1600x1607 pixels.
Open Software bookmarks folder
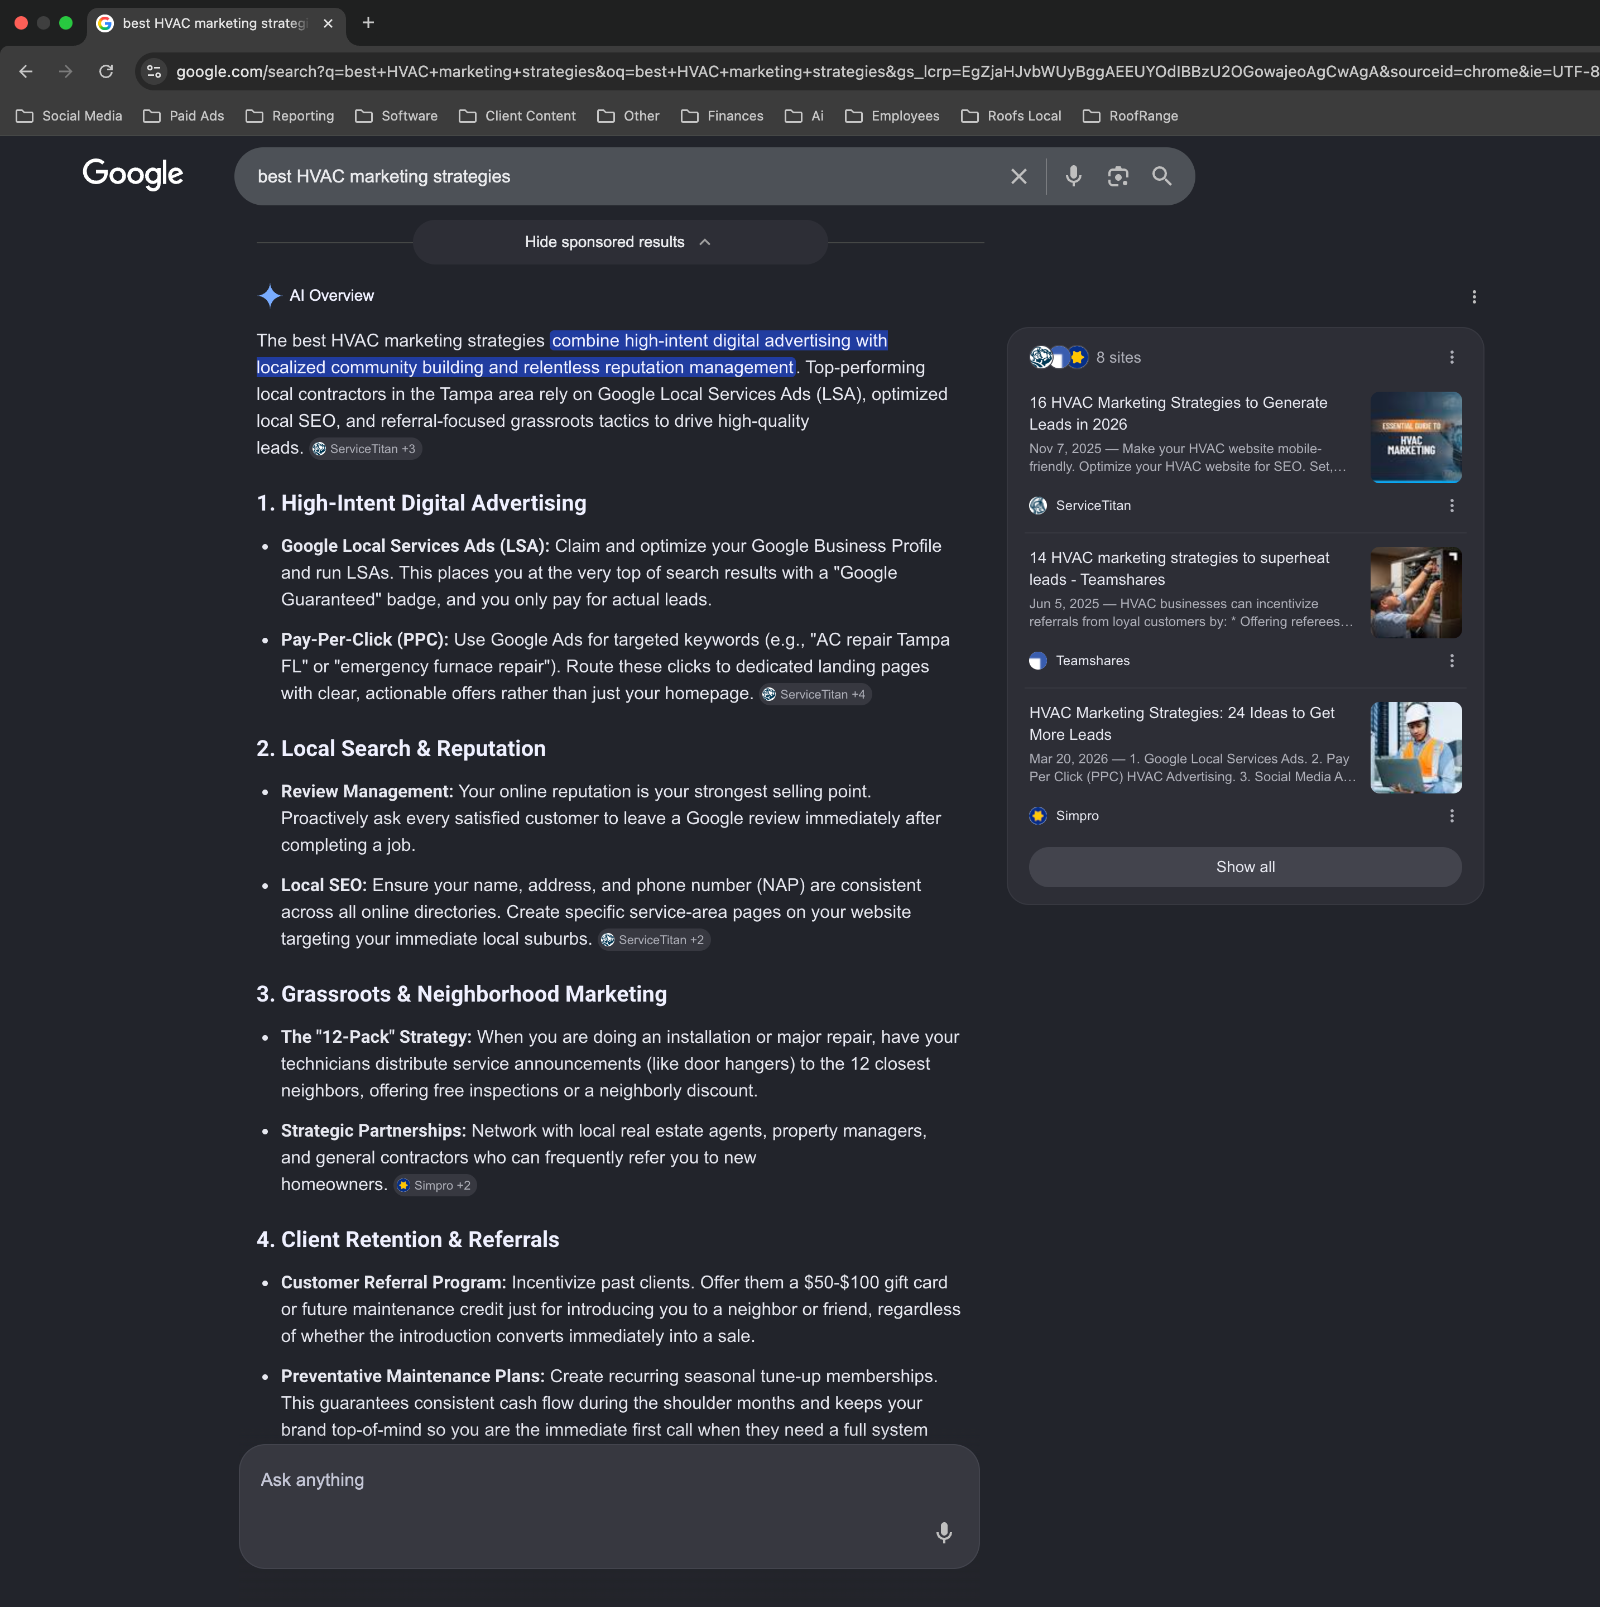pos(397,116)
